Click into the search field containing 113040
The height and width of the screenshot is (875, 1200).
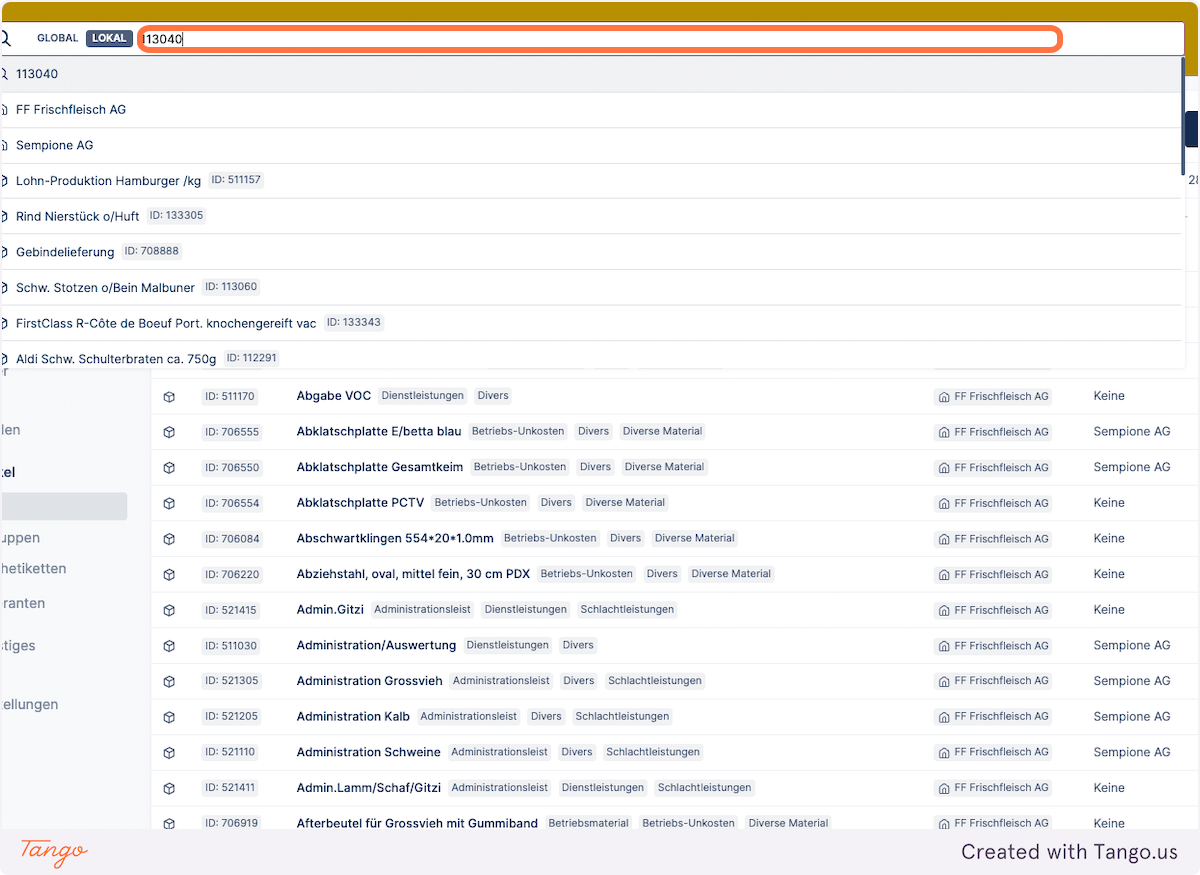tap(598, 39)
